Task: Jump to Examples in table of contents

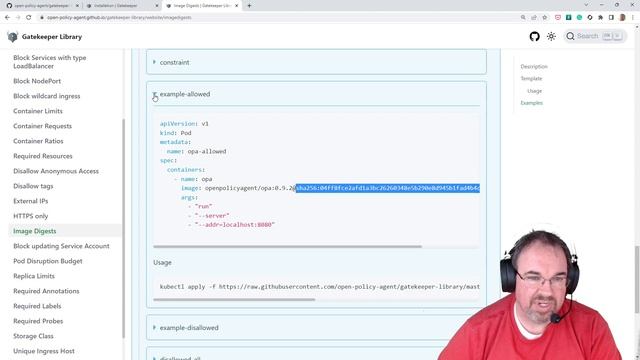Action: tap(531, 103)
